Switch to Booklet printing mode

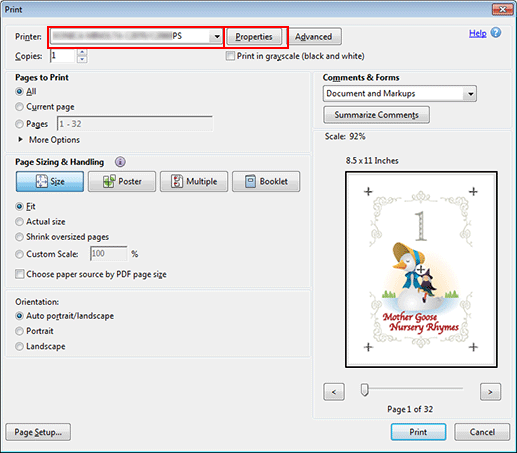click(266, 182)
